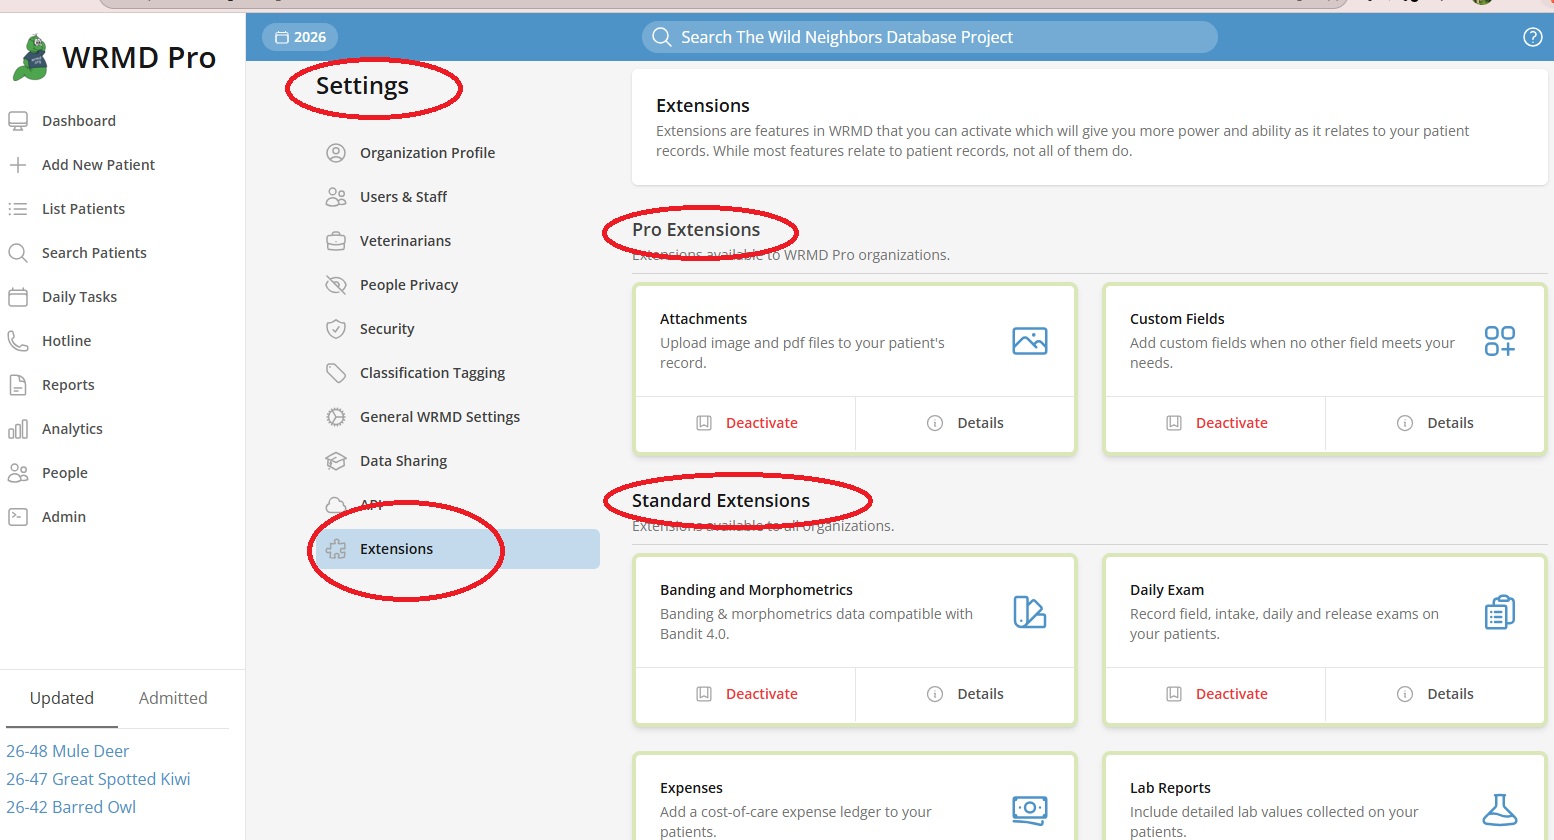Screen dimensions: 1554x840
Task: Click the Security shield icon
Action: [x=336, y=329]
